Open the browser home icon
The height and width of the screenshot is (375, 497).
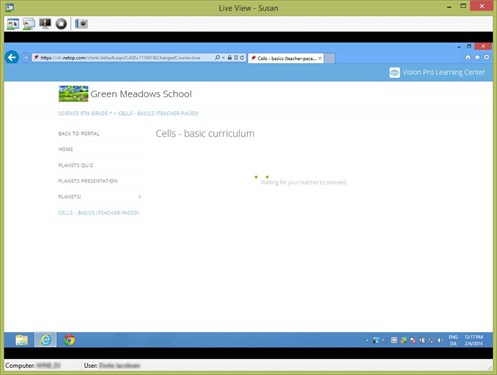468,57
